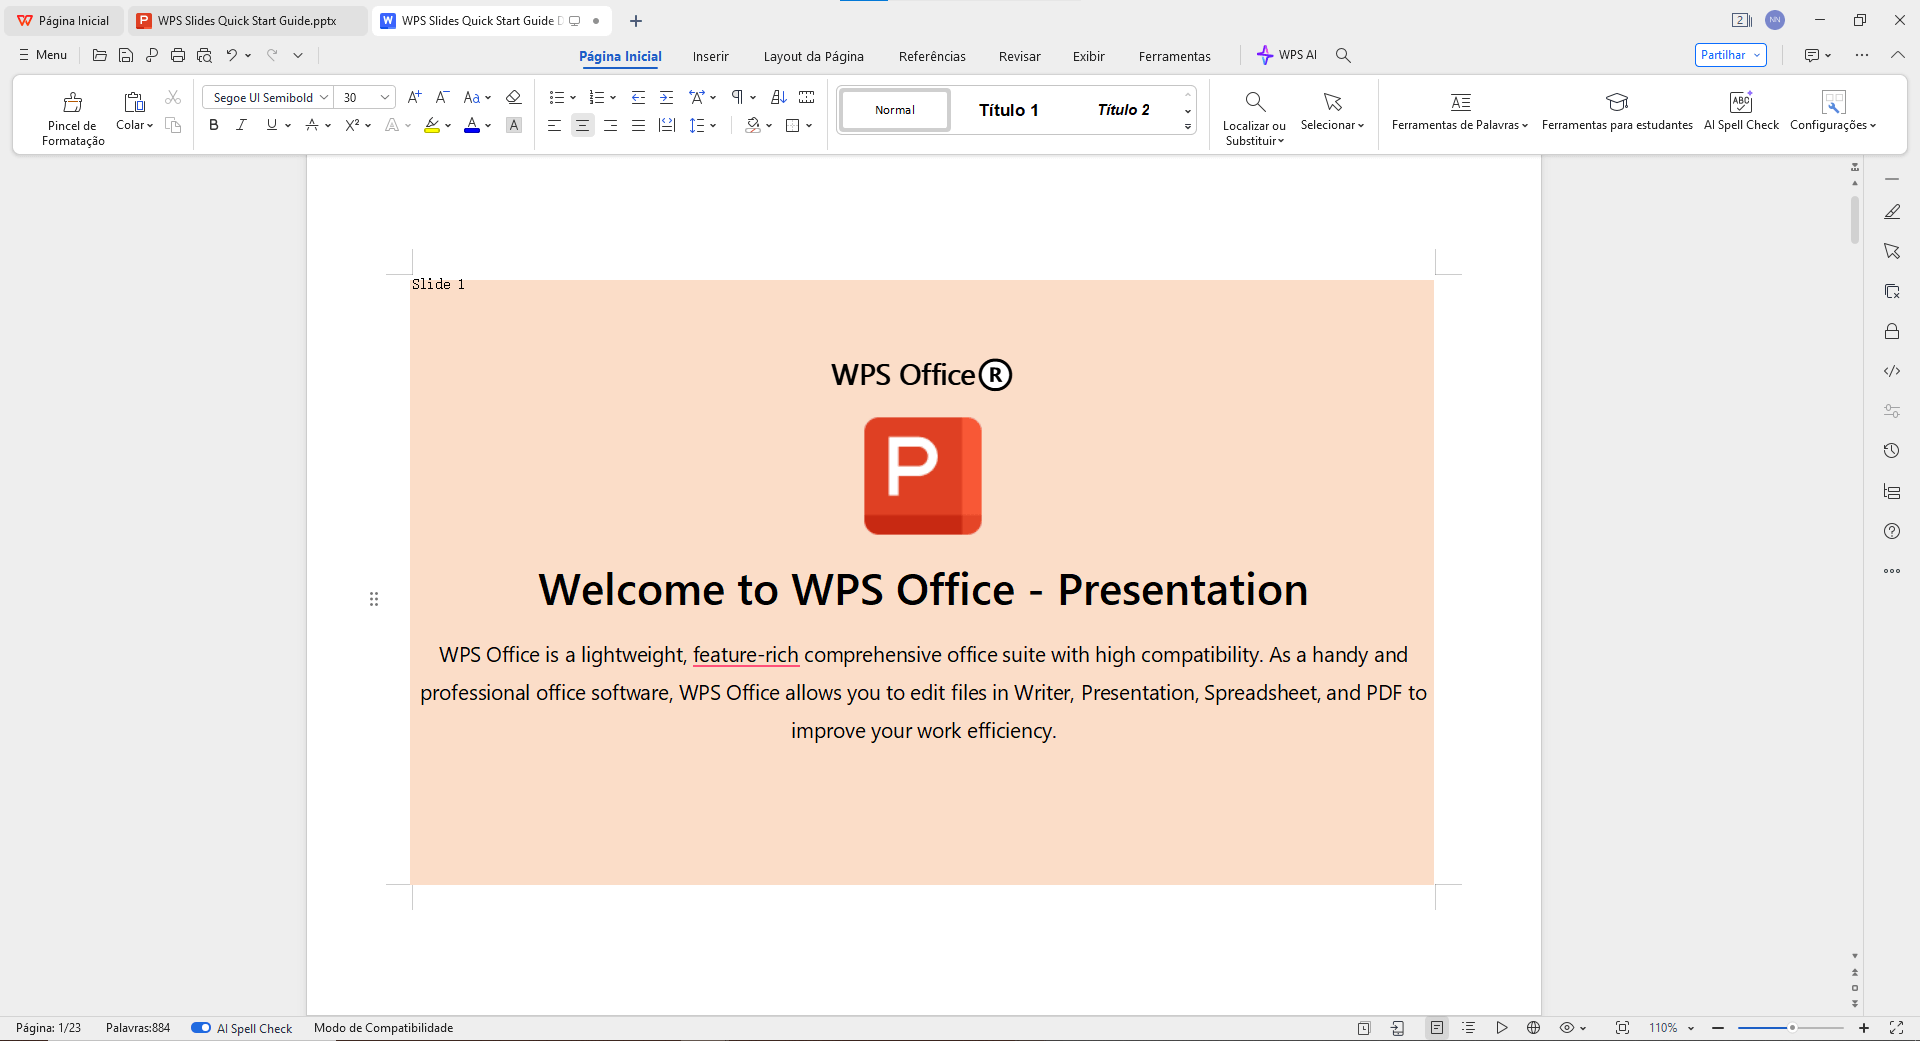The height and width of the screenshot is (1041, 1920).
Task: Expand the font color dropdown arrow
Action: [x=488, y=126]
